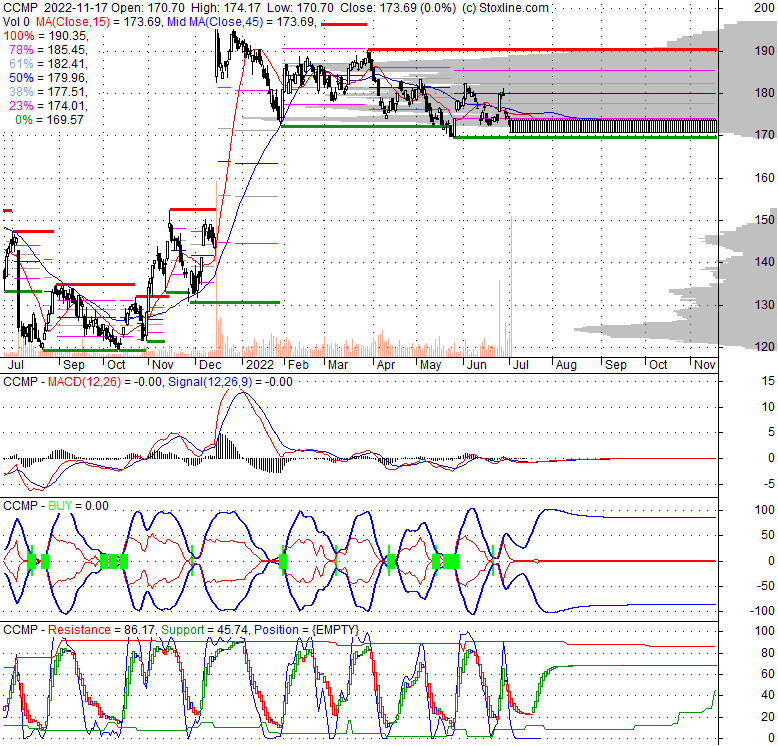This screenshot has height=746, width=778.
Task: Click the '50% = 179.96' retracement level
Action: (x=48, y=77)
